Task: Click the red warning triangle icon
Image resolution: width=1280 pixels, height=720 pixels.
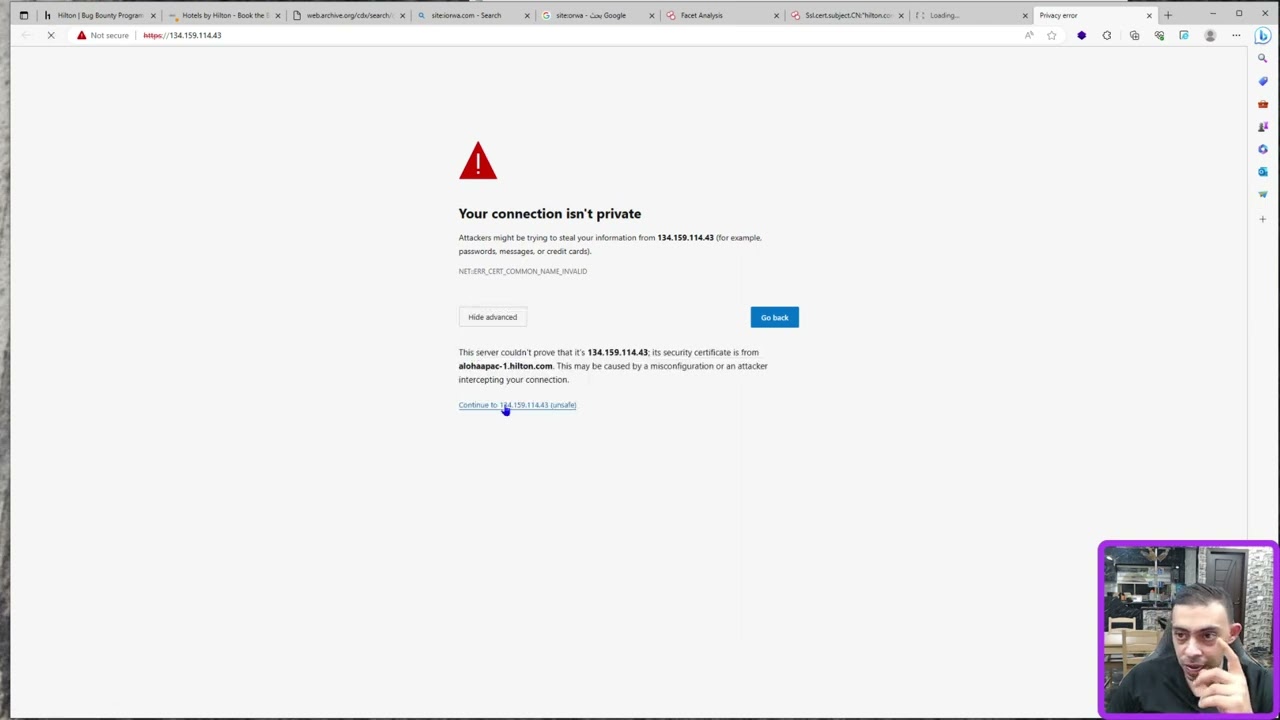Action: coord(478,161)
